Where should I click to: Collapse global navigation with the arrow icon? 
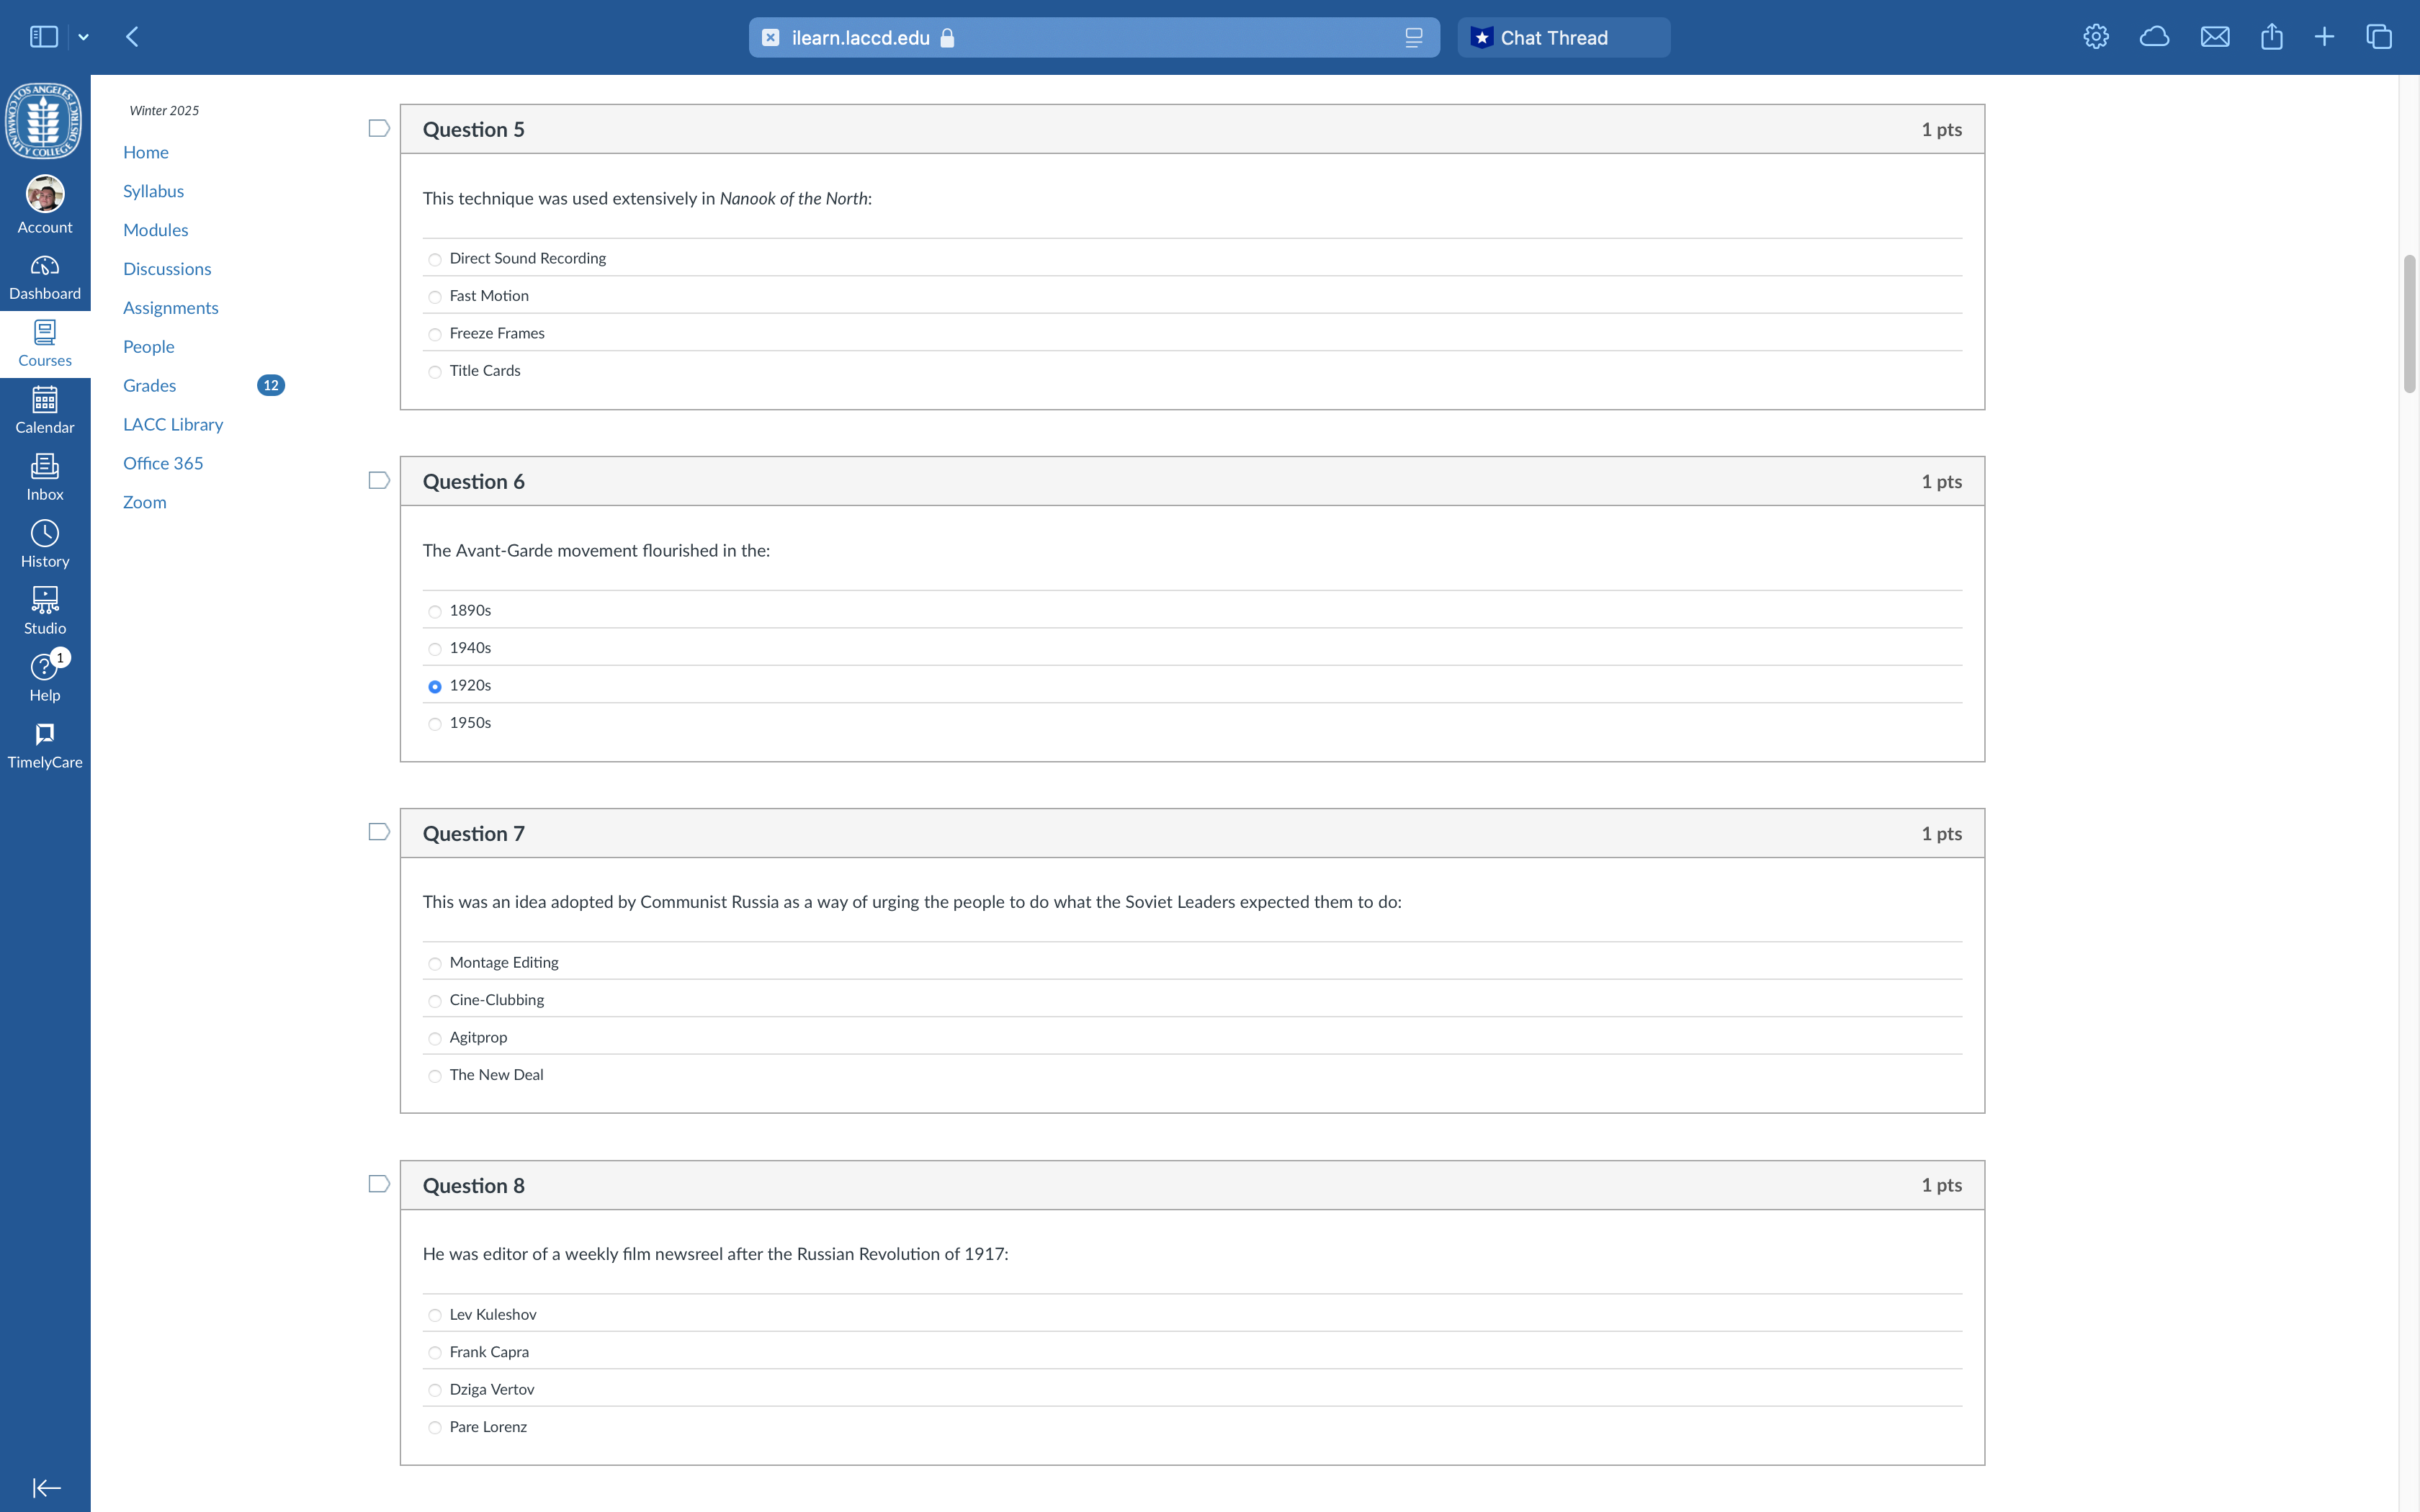(46, 1488)
